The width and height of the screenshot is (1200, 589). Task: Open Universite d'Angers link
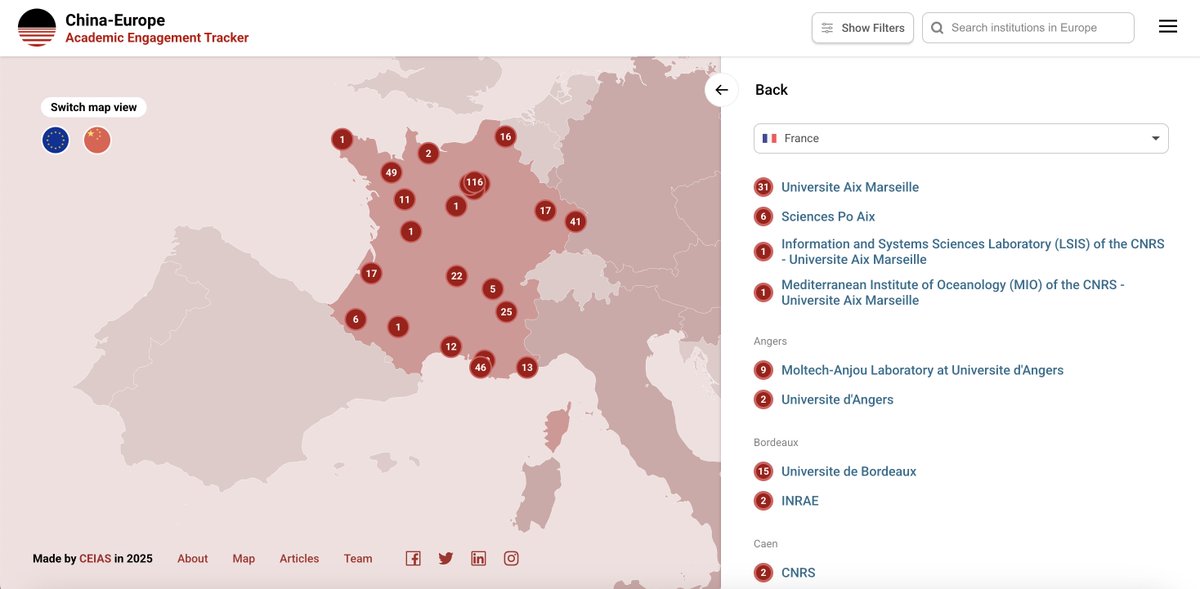837,400
